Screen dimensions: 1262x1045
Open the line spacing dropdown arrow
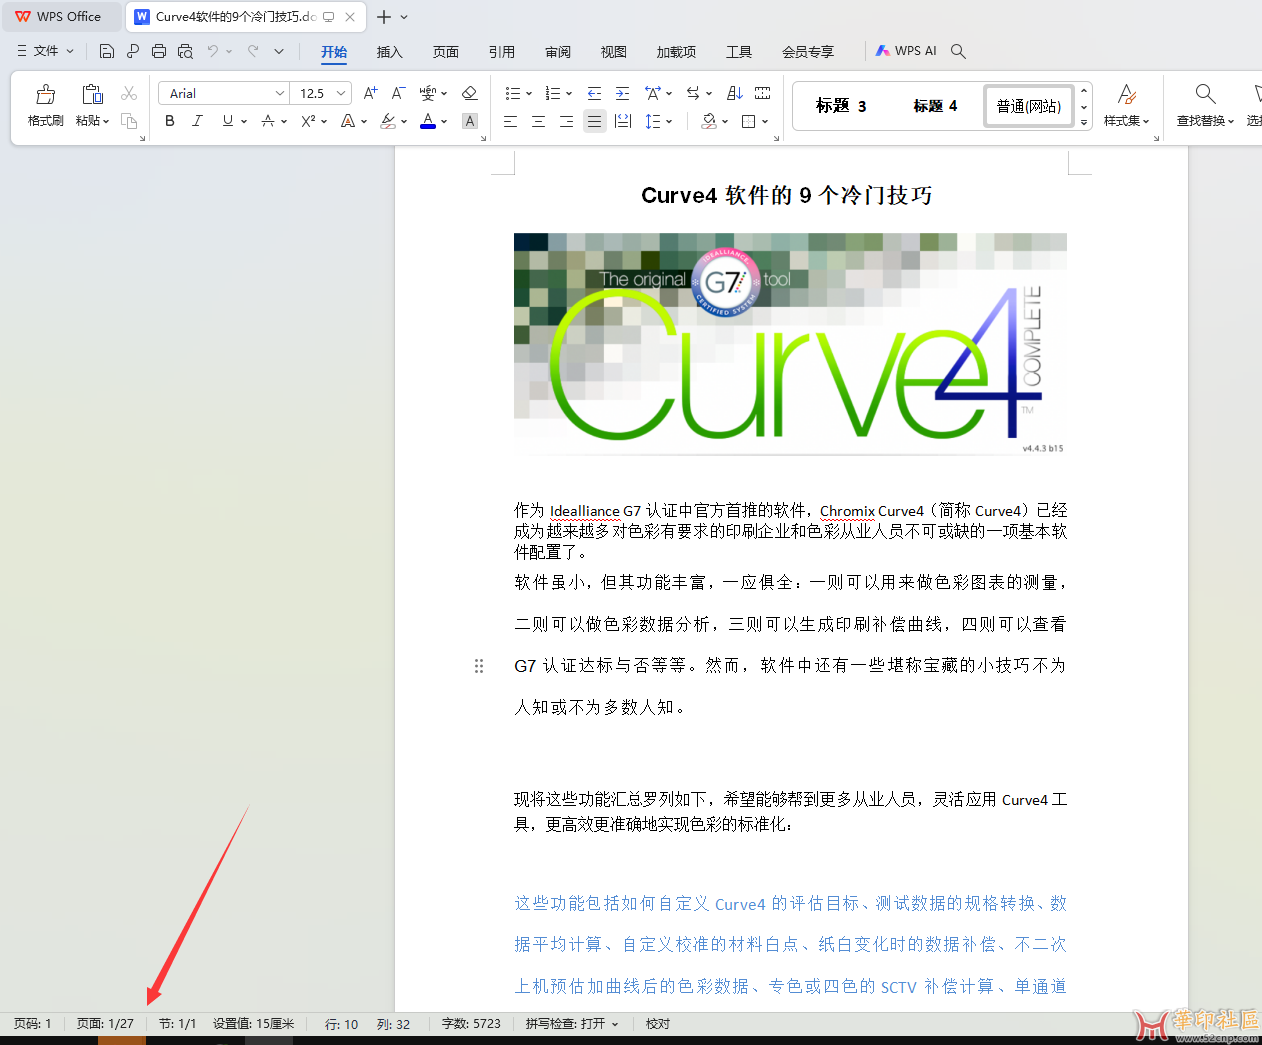tap(669, 122)
